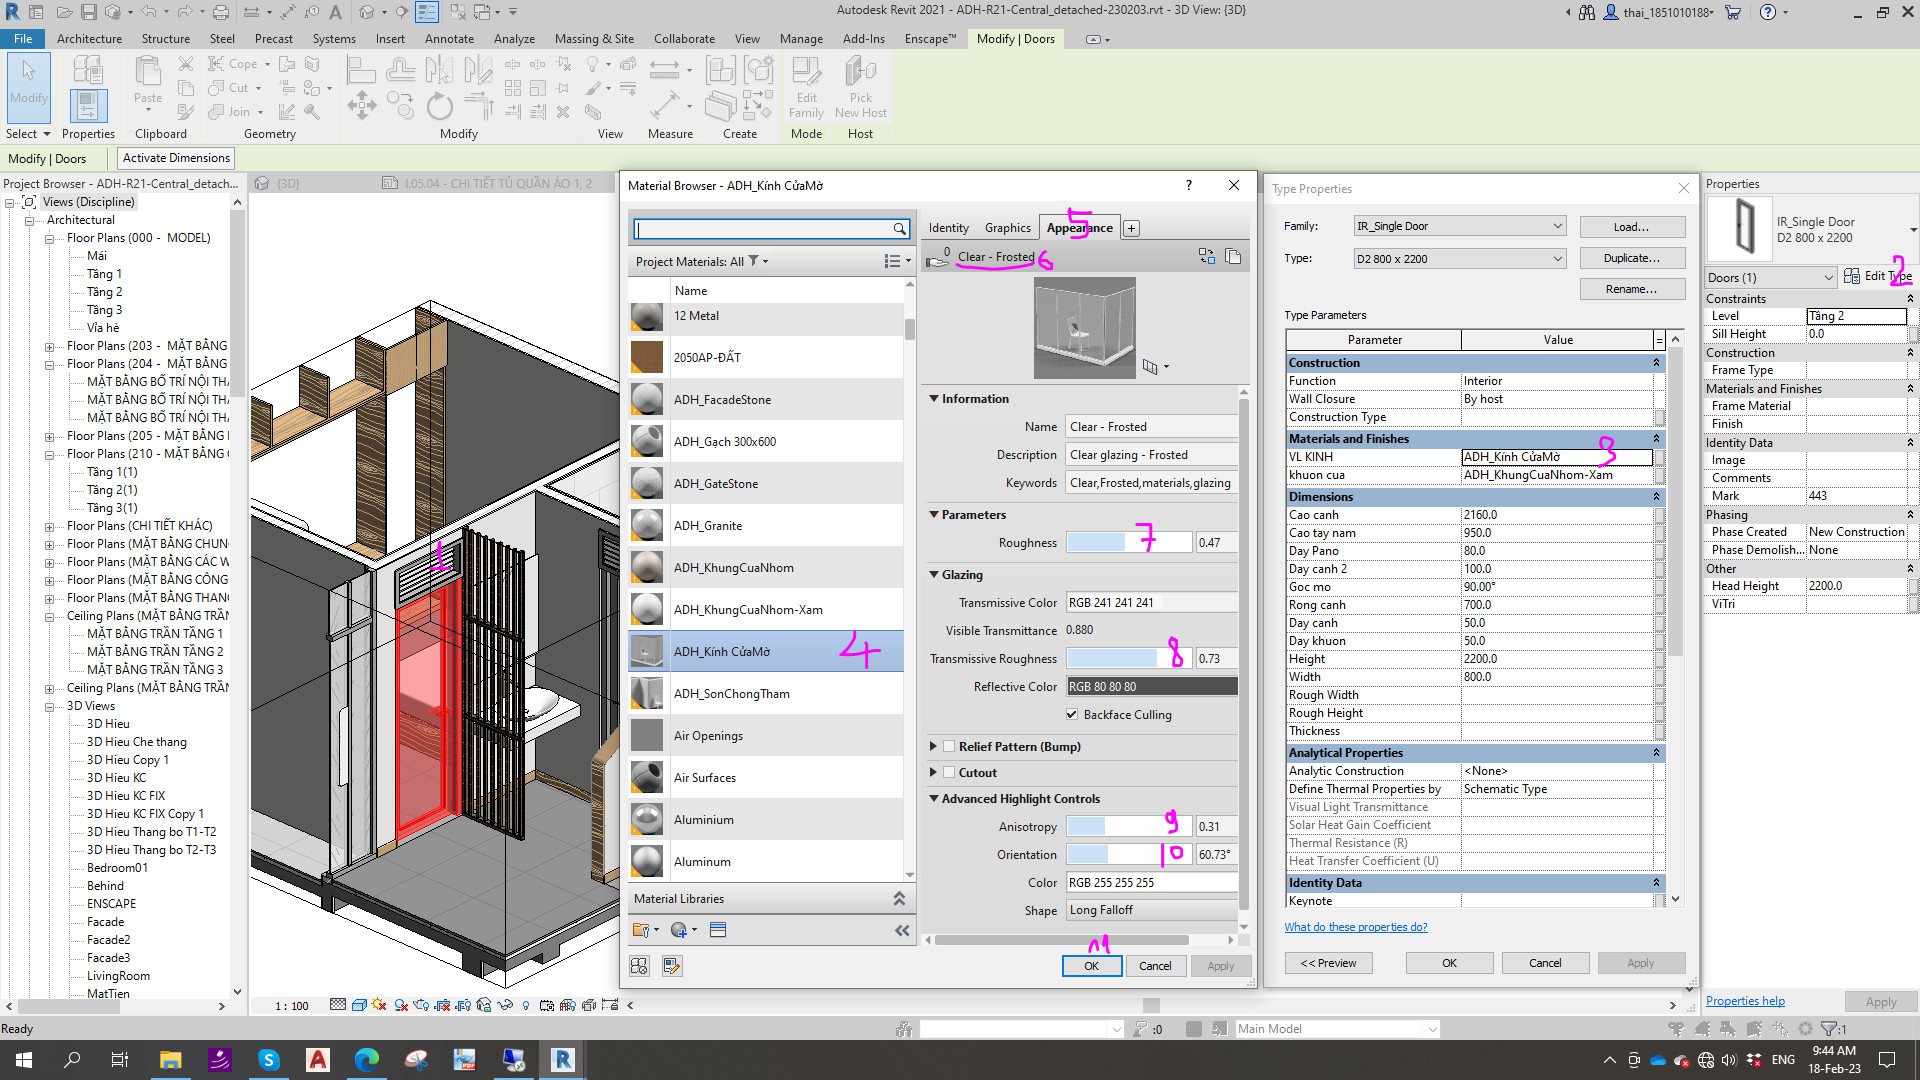The height and width of the screenshot is (1080, 1920).
Task: Click the Duplicate button in Type Properties
Action: pos(1631,257)
